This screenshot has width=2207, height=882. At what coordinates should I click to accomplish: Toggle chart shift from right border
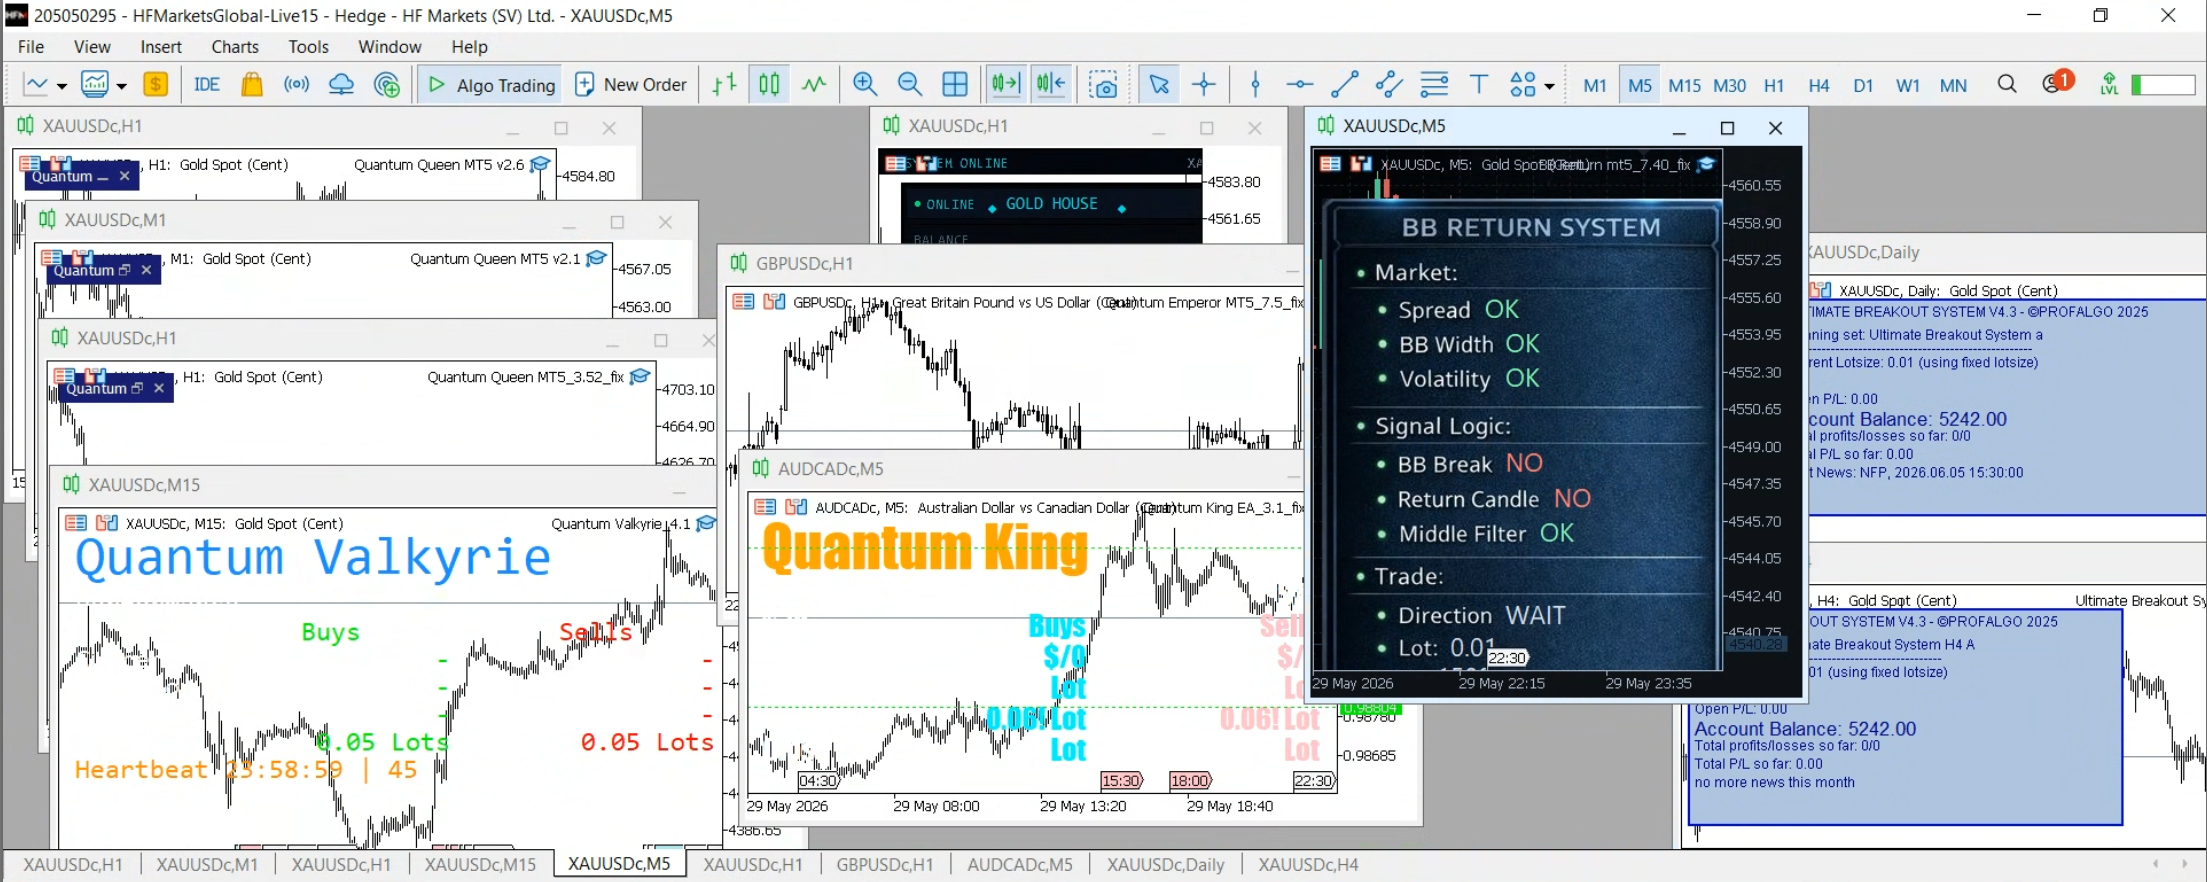tap(1051, 85)
